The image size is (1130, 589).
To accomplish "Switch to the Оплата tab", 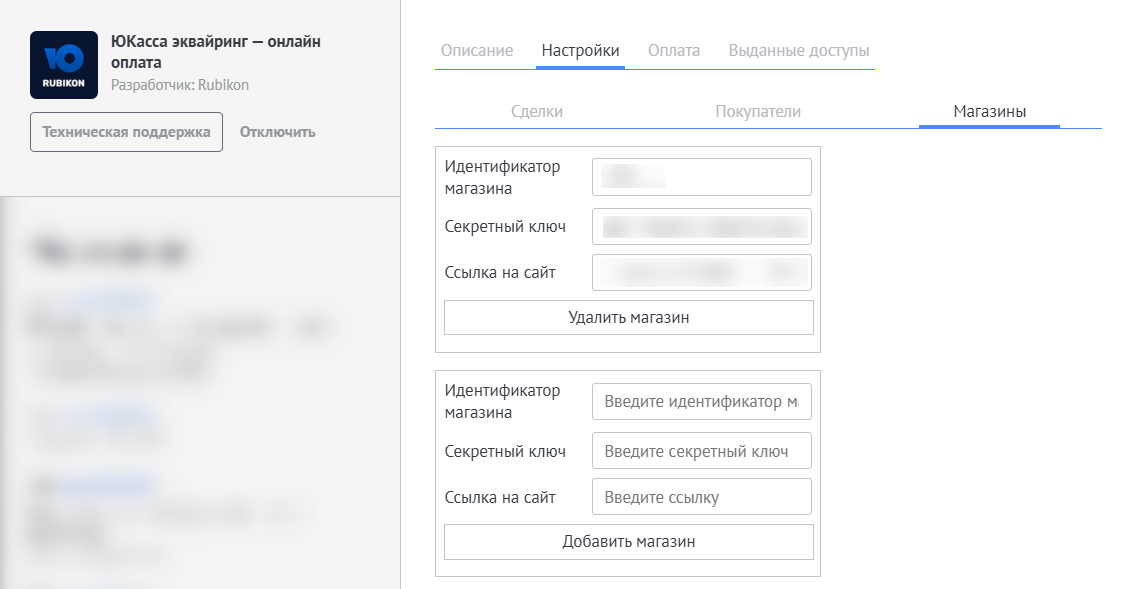I will point(674,50).
